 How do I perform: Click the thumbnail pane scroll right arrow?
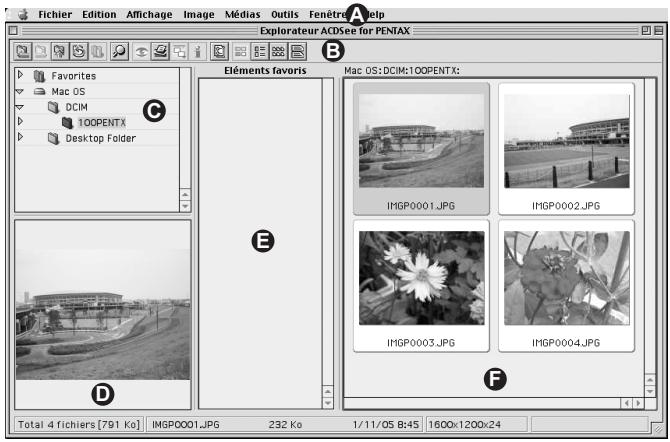[638, 403]
